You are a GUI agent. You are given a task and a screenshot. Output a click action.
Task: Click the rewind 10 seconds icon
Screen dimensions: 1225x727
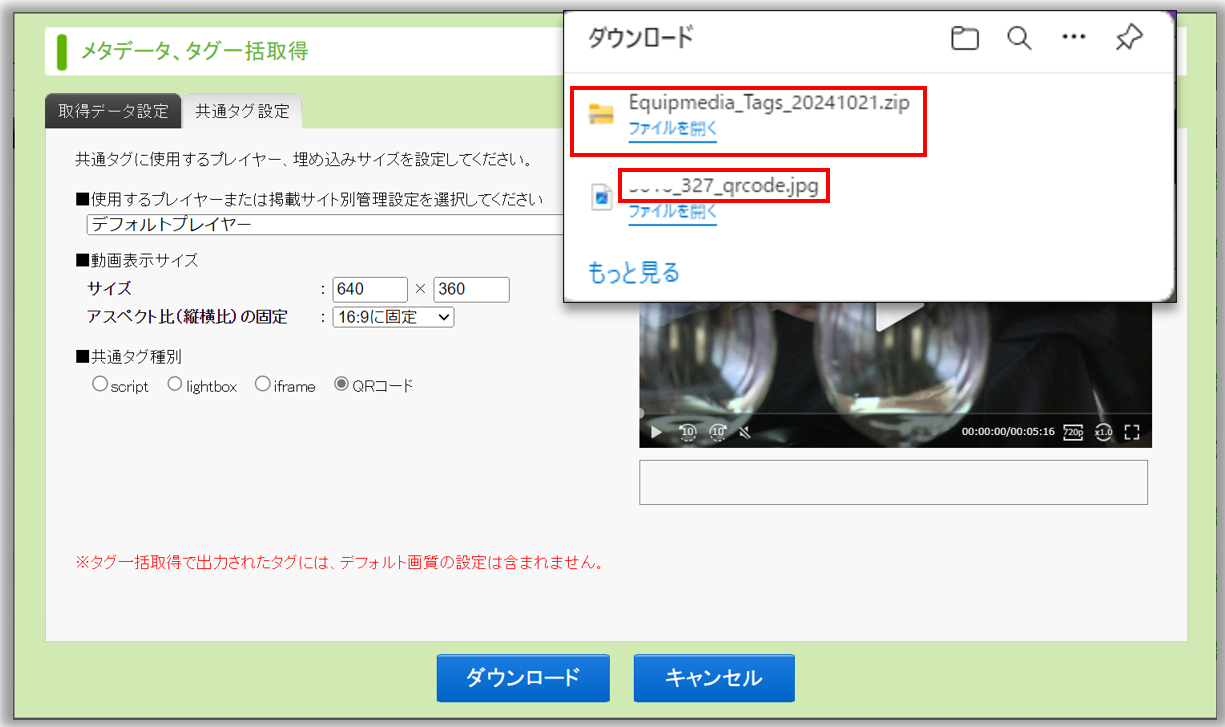point(688,432)
